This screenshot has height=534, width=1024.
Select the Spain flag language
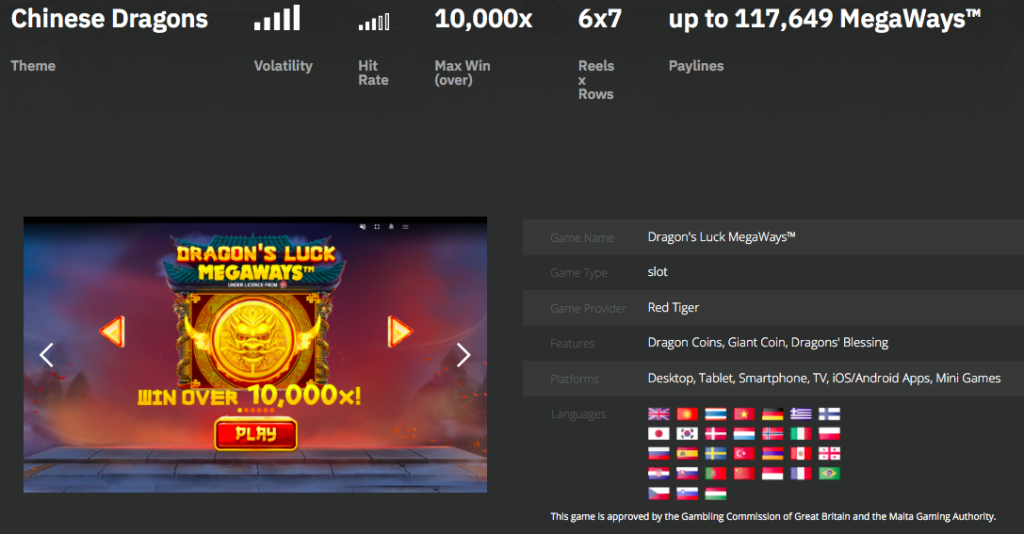(x=687, y=453)
